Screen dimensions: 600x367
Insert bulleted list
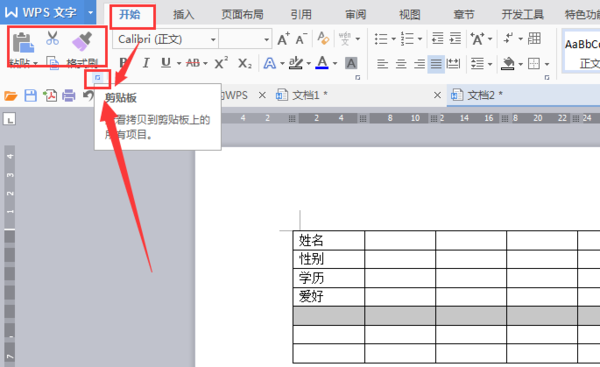pyautogui.click(x=381, y=39)
